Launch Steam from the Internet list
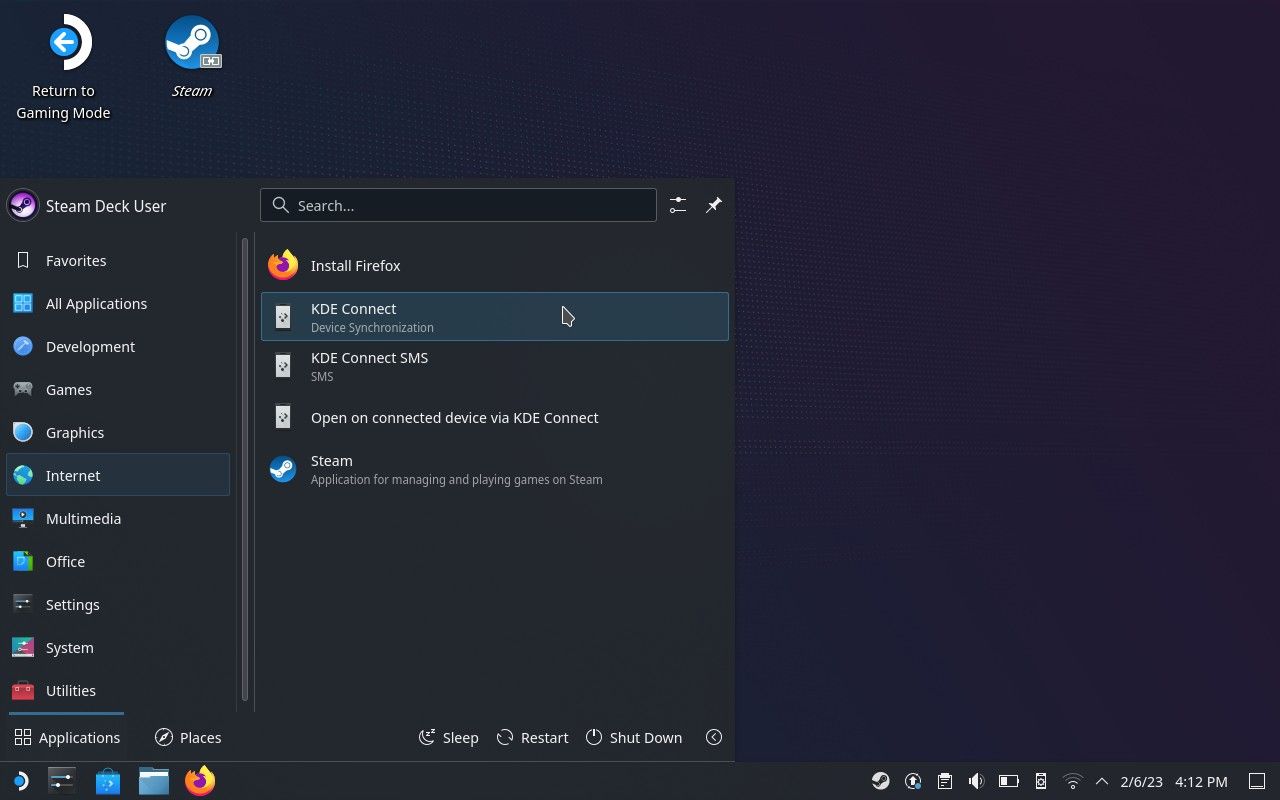Image resolution: width=1280 pixels, height=800 pixels. 495,468
